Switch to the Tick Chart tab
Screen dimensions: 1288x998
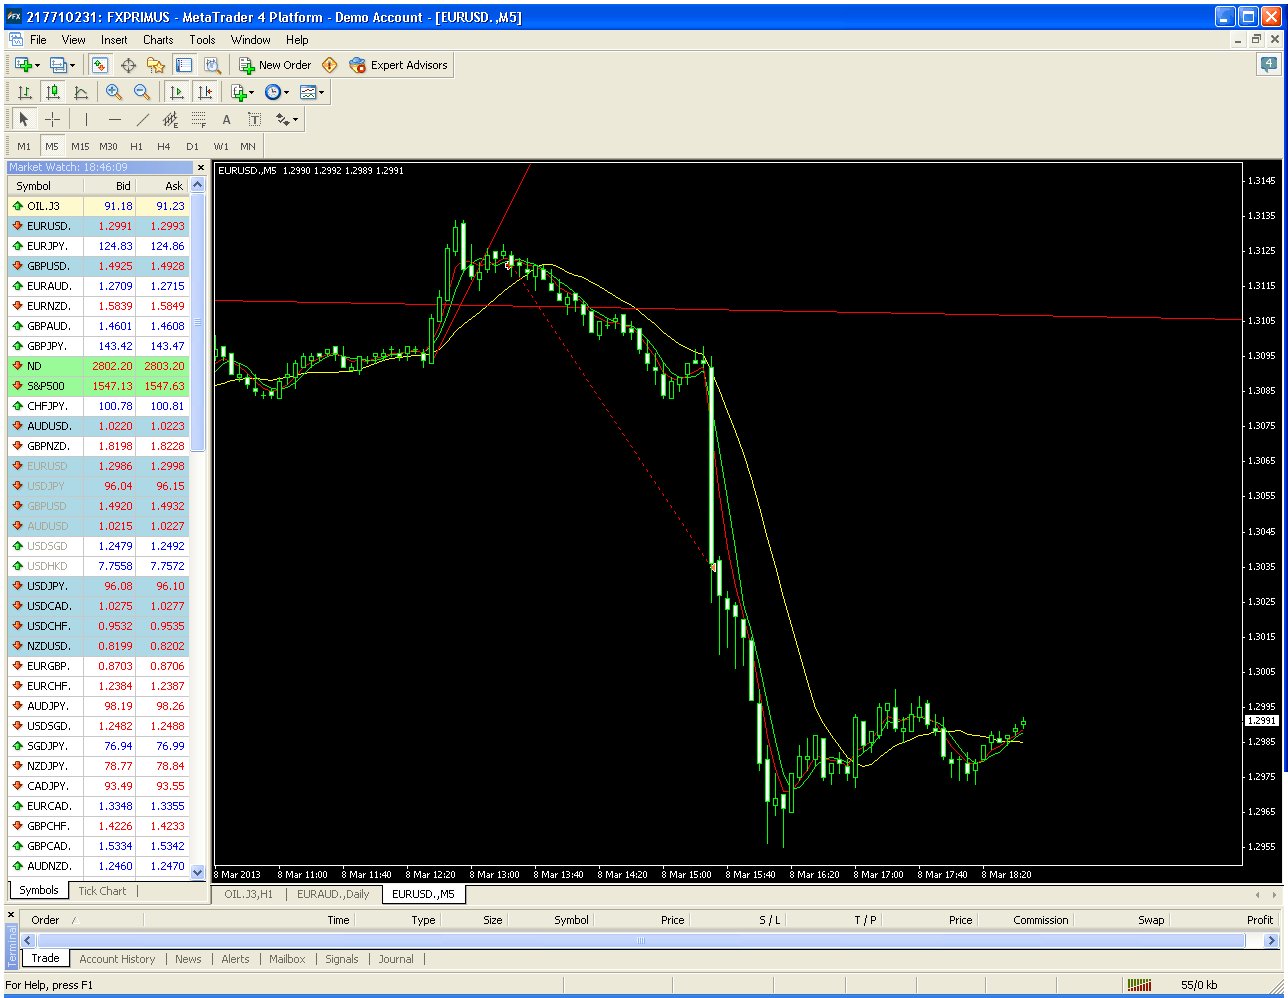pos(102,890)
